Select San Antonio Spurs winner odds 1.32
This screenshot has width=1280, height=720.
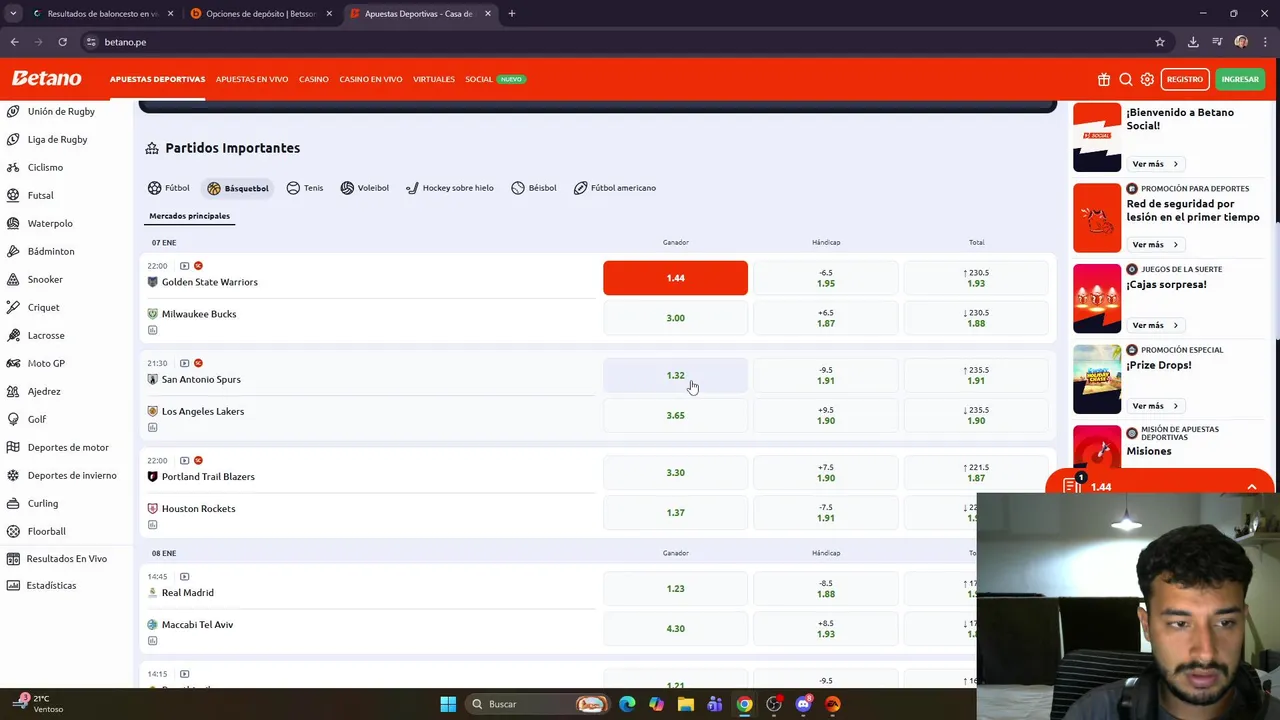pyautogui.click(x=675, y=375)
